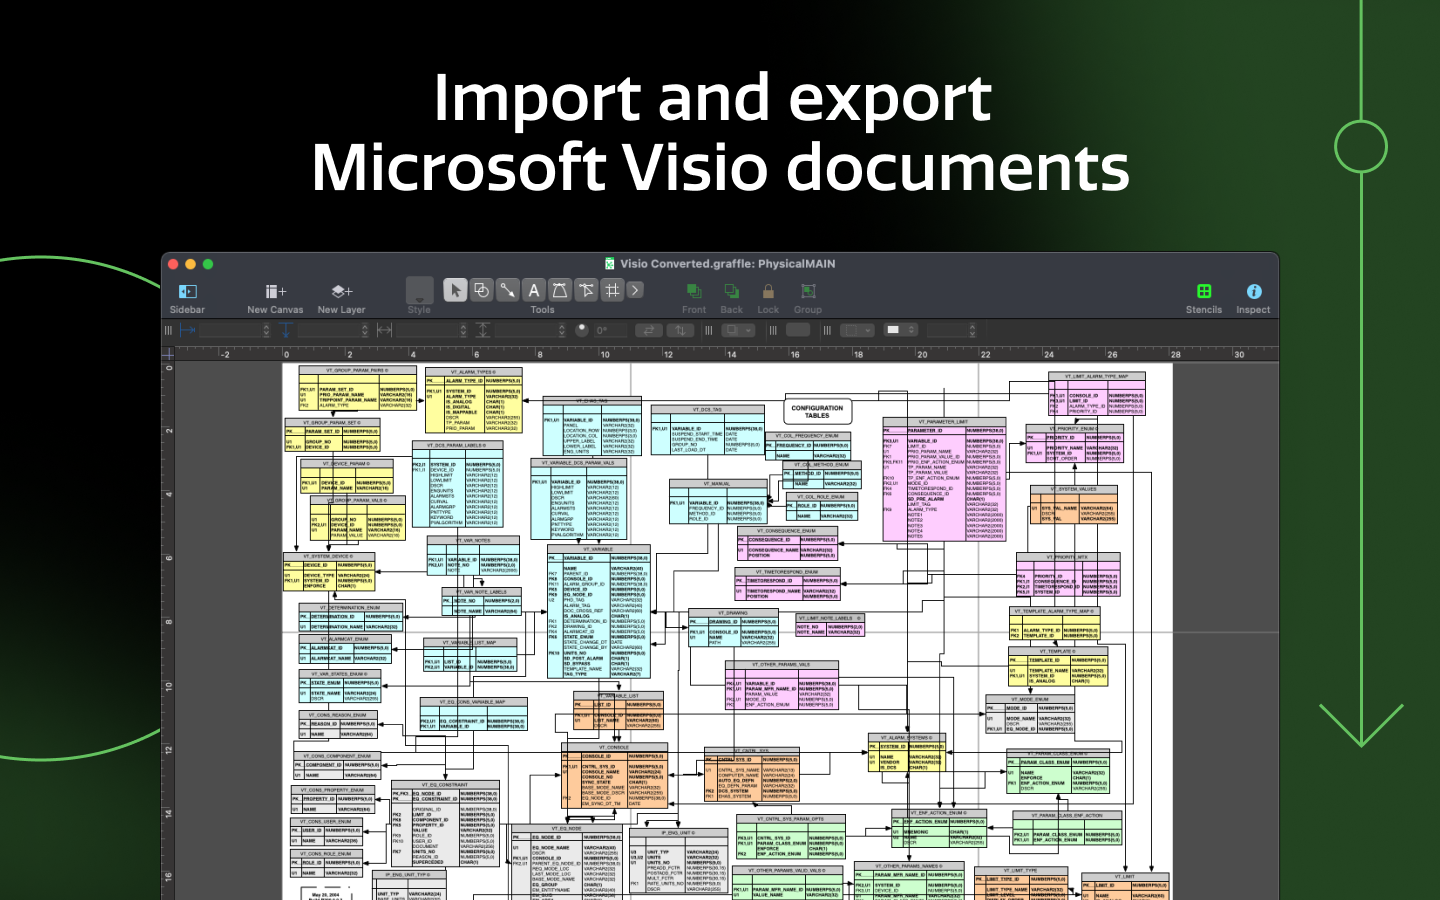This screenshot has height=900, width=1440.
Task: Click the stroke thickness stepper
Action: coord(972,330)
